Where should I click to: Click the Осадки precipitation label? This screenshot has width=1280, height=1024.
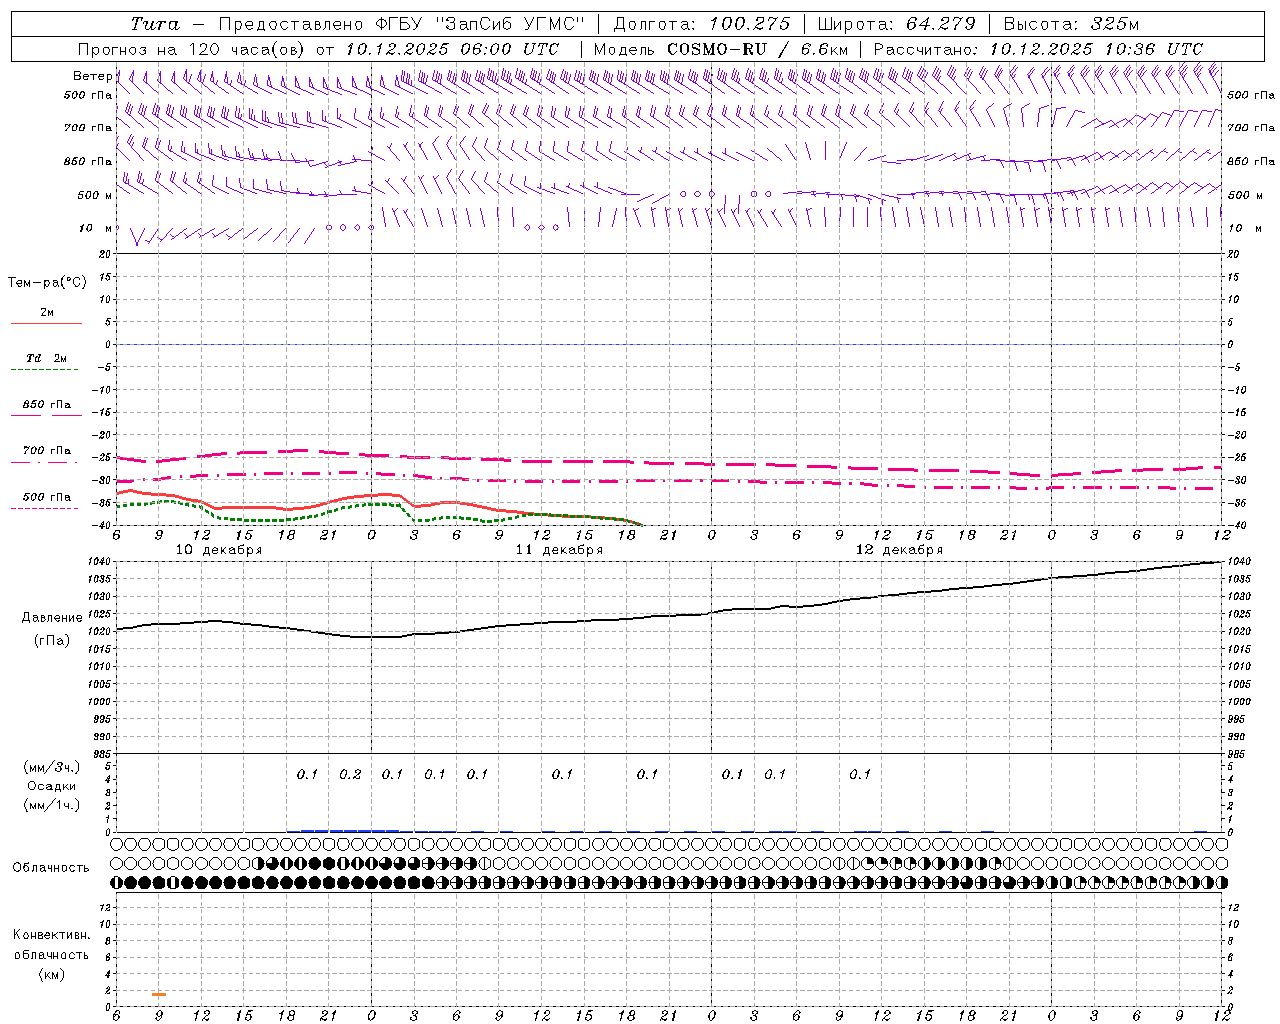tap(51, 786)
